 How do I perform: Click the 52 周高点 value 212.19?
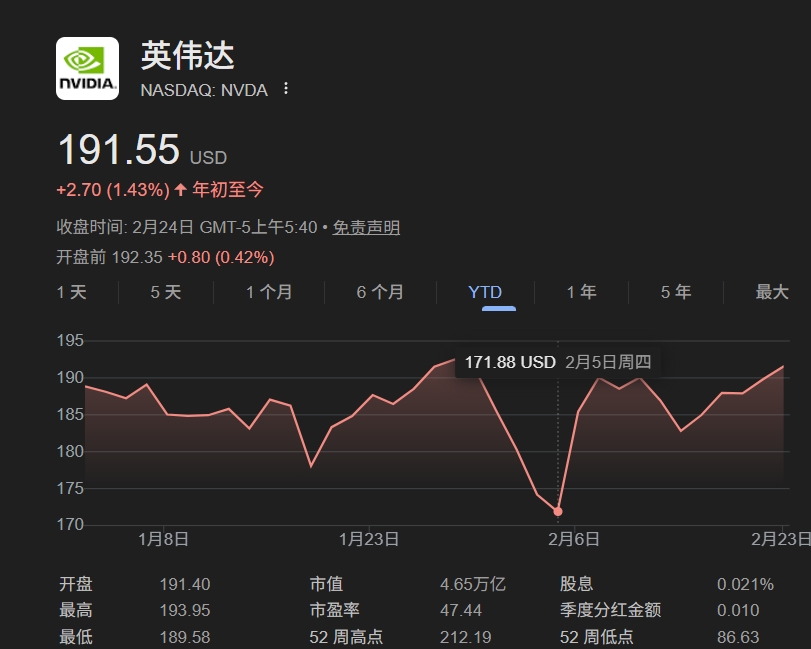(465, 637)
